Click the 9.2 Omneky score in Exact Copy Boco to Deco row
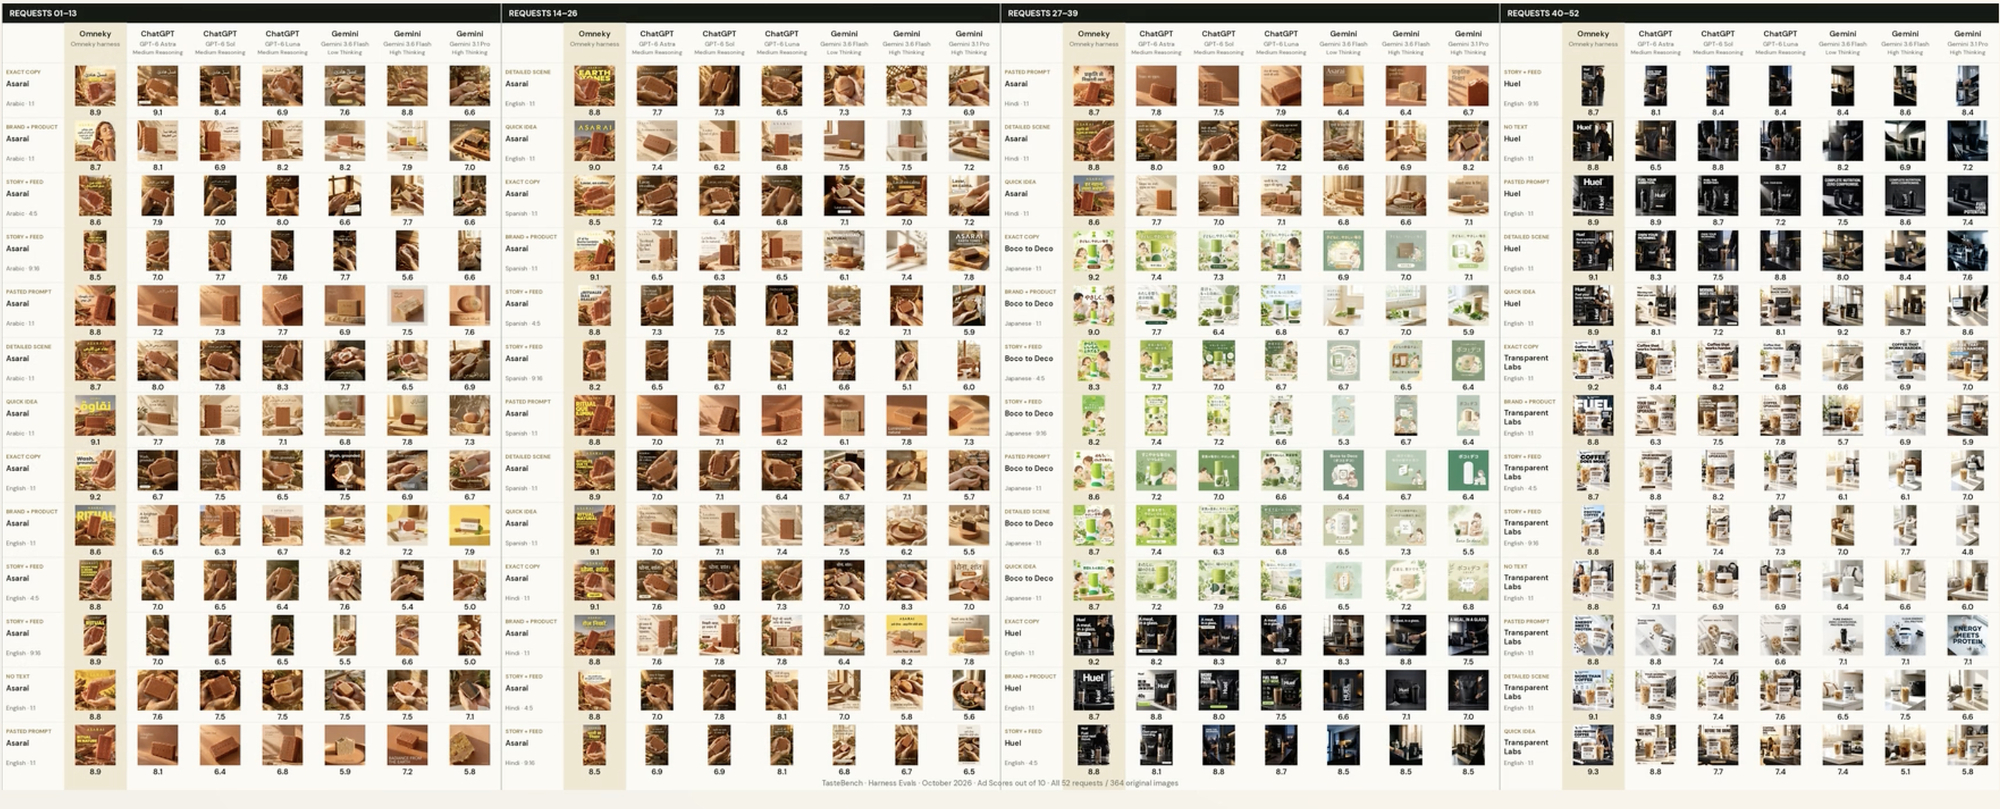The image size is (2000, 809). click(x=1093, y=277)
